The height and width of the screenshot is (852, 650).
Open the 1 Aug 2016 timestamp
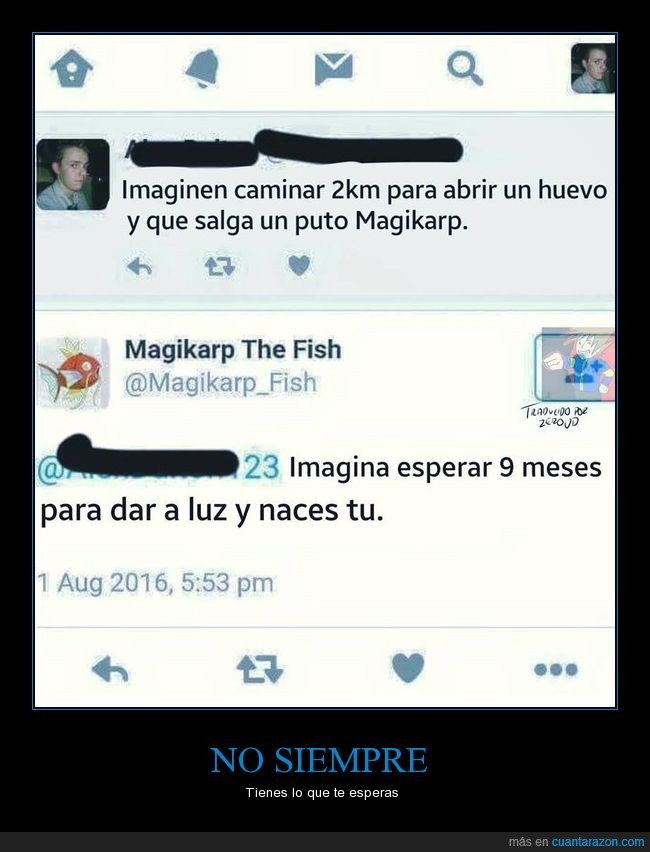point(155,583)
